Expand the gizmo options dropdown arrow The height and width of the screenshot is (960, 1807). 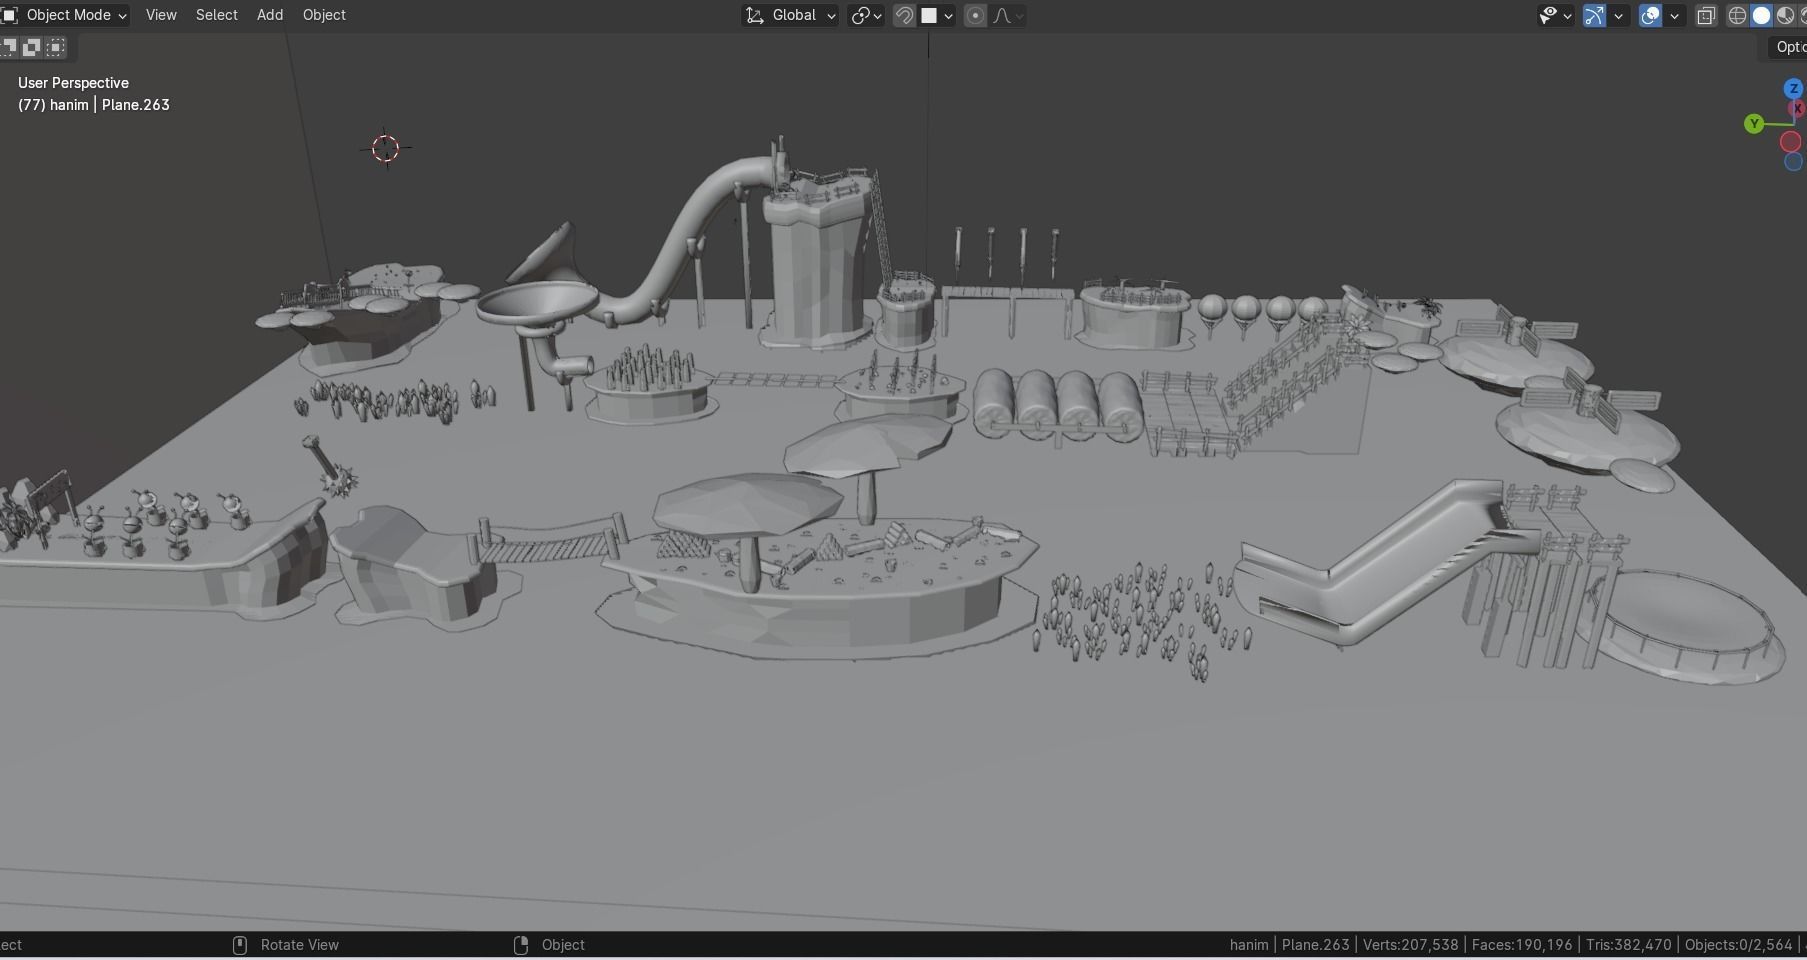pyautogui.click(x=1618, y=15)
